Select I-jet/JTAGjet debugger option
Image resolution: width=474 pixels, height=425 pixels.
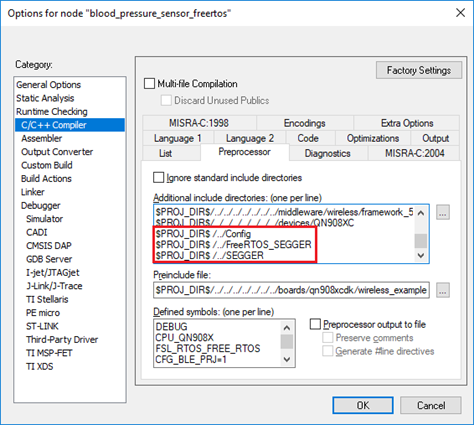click(53, 272)
